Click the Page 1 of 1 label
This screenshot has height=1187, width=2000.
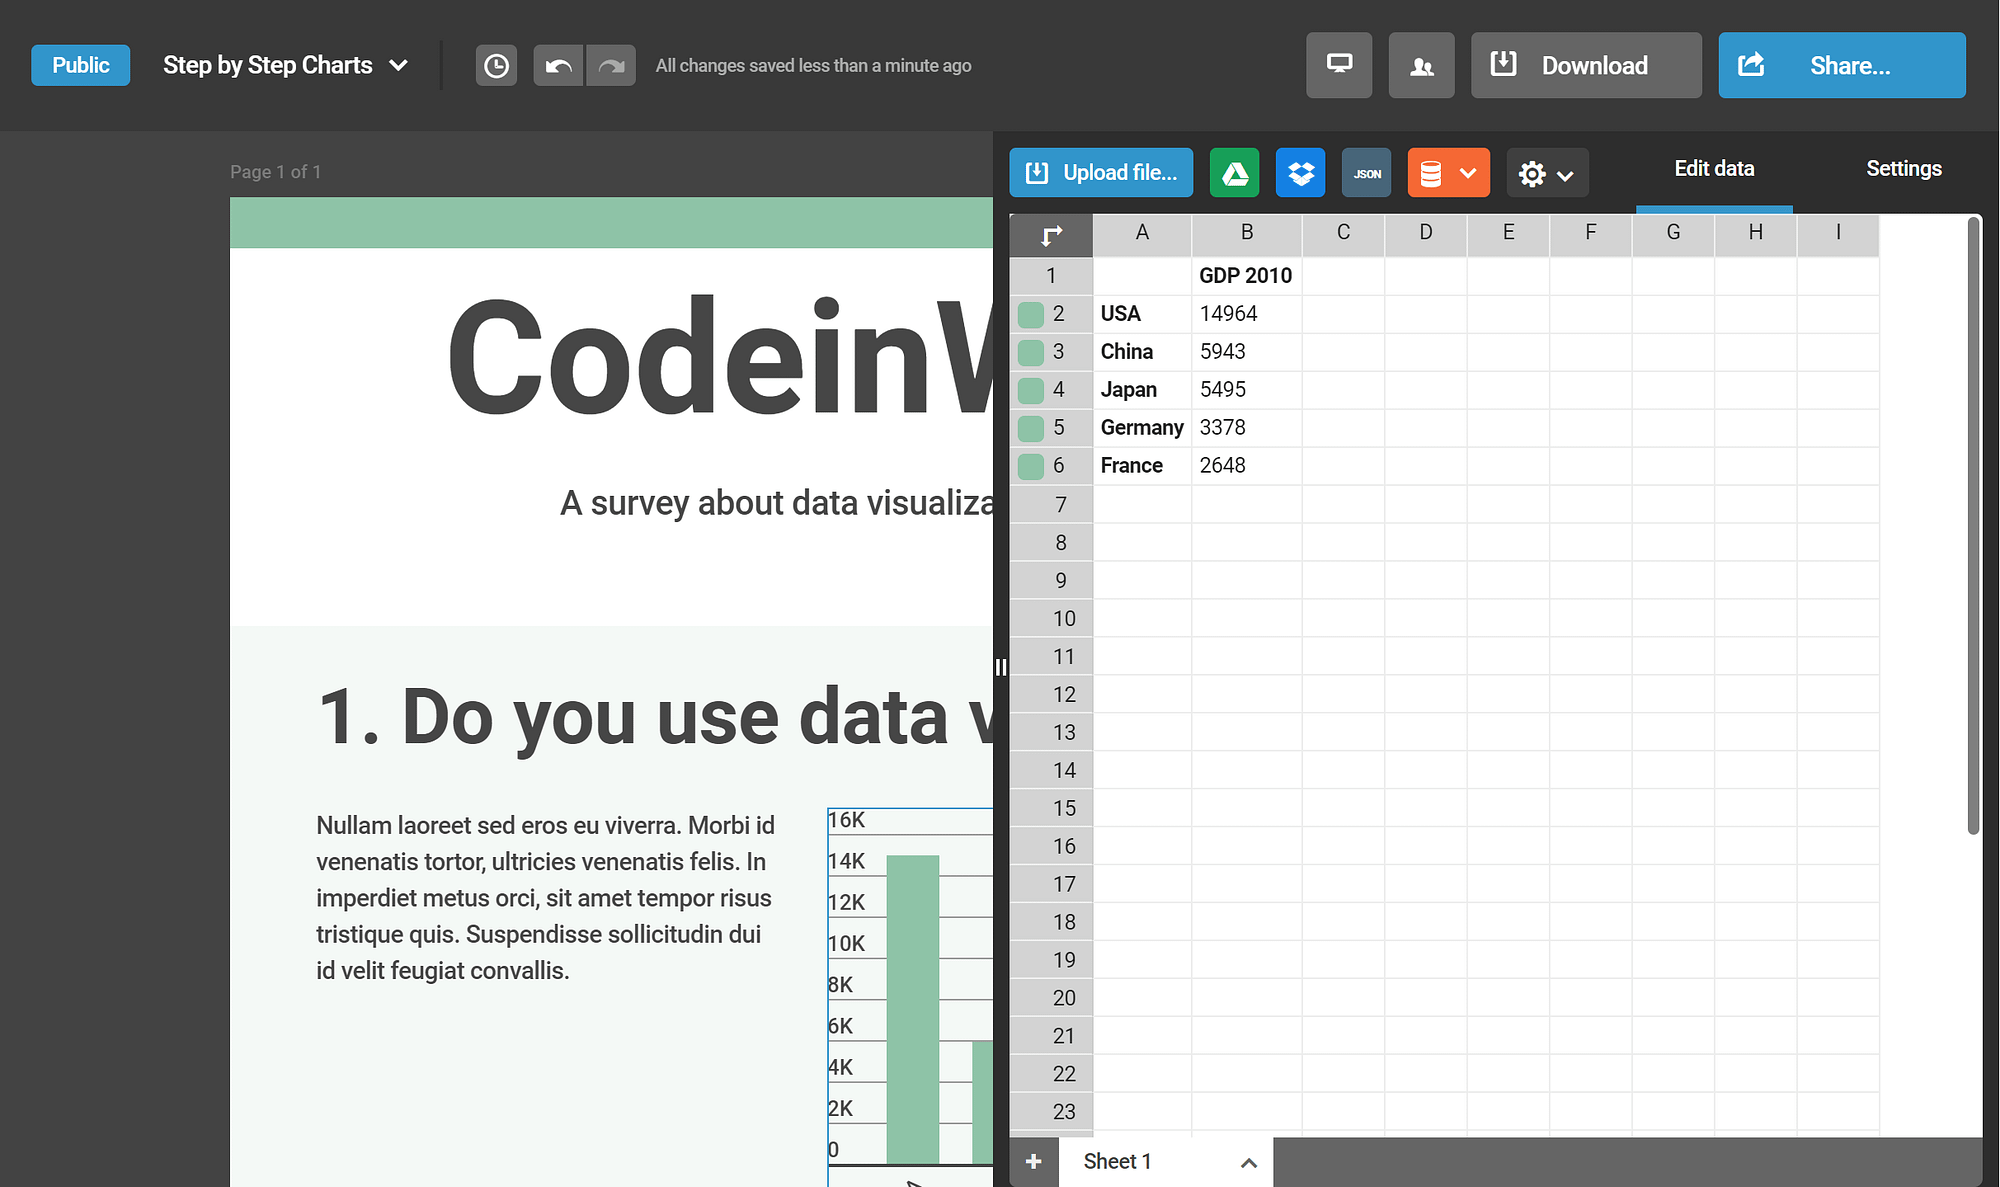pos(276,172)
